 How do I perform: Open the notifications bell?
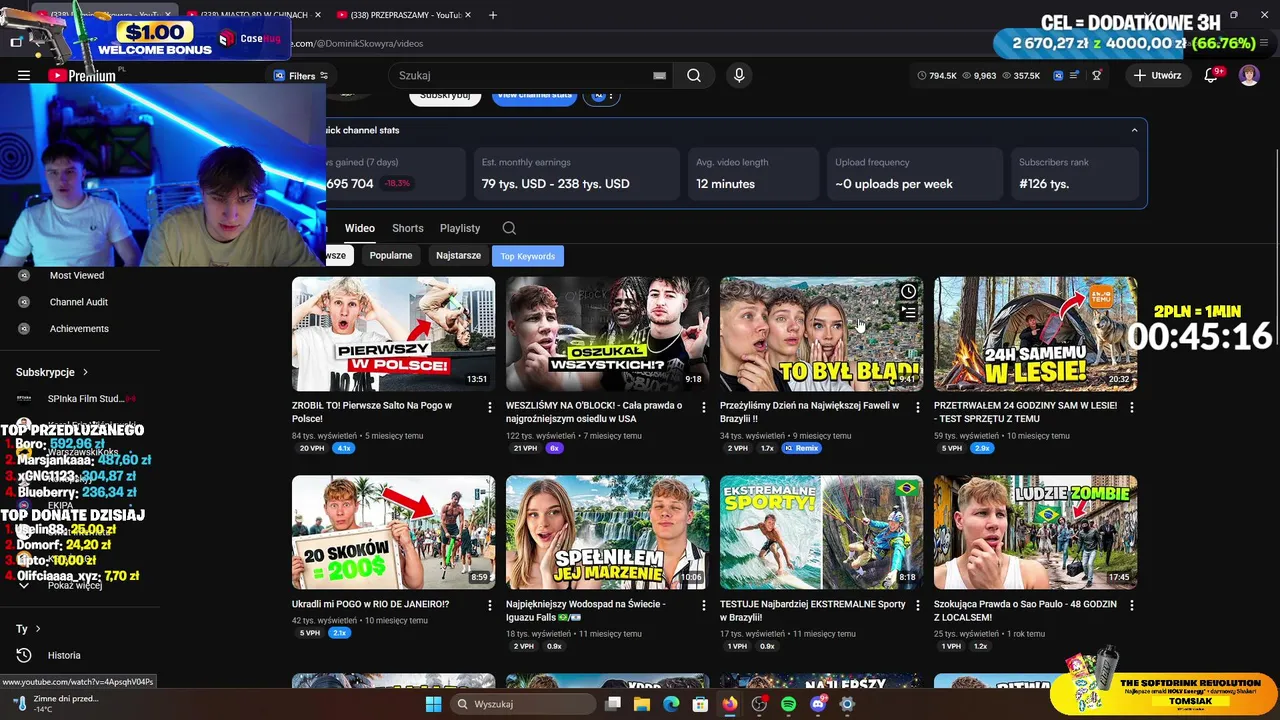[x=1211, y=75]
